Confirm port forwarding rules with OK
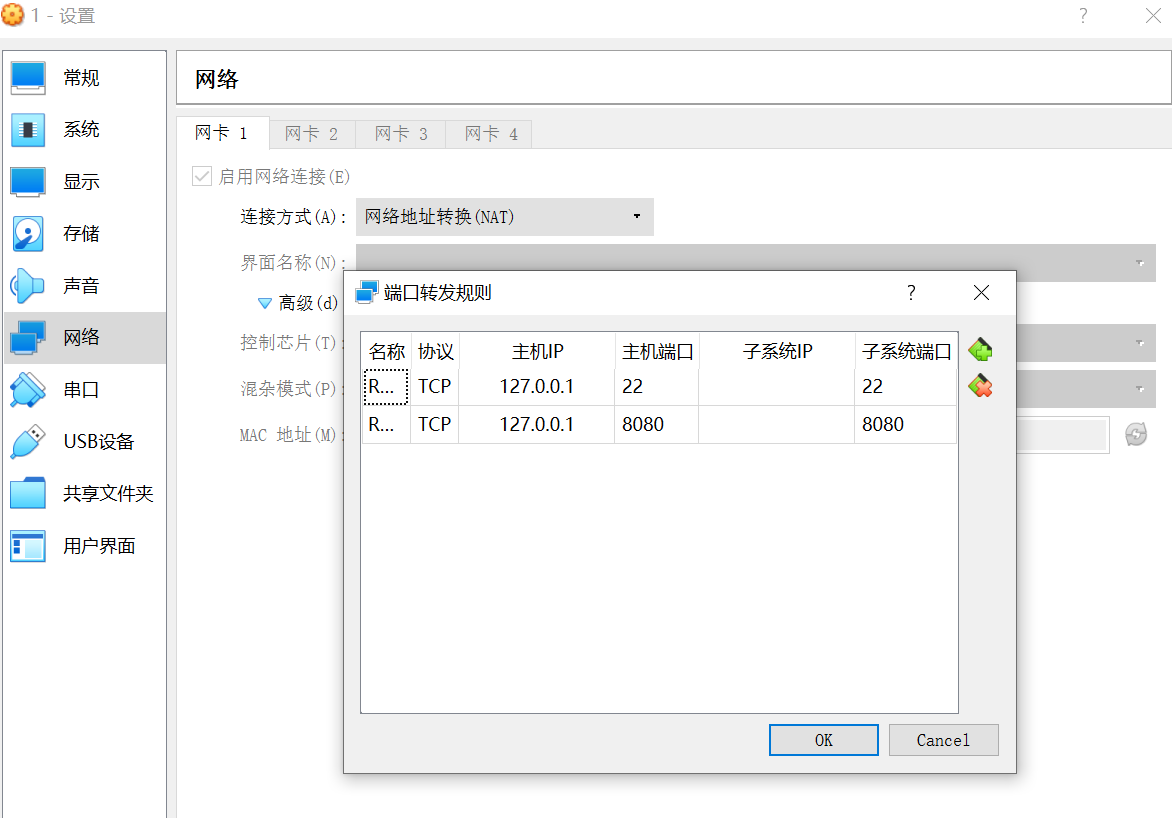1172x818 pixels. click(x=823, y=740)
